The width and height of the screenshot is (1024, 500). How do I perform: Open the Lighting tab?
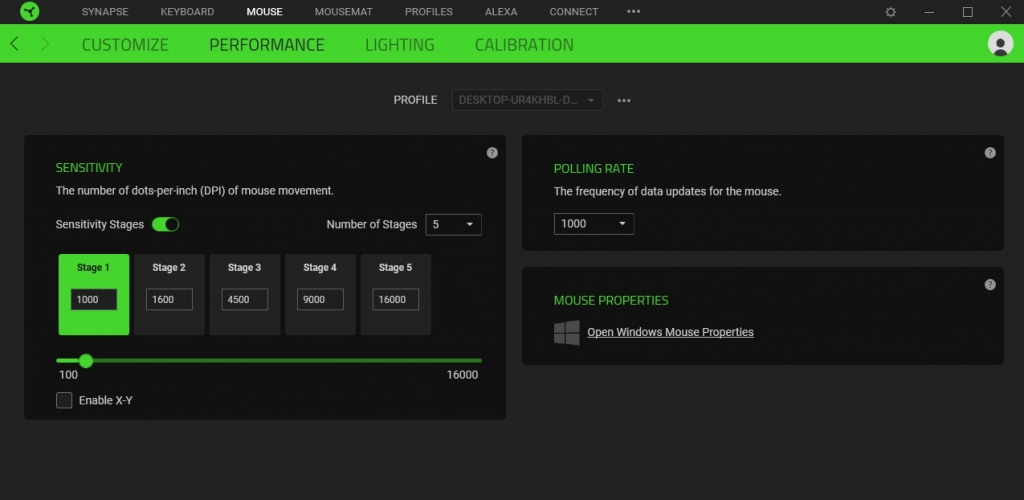tap(399, 45)
